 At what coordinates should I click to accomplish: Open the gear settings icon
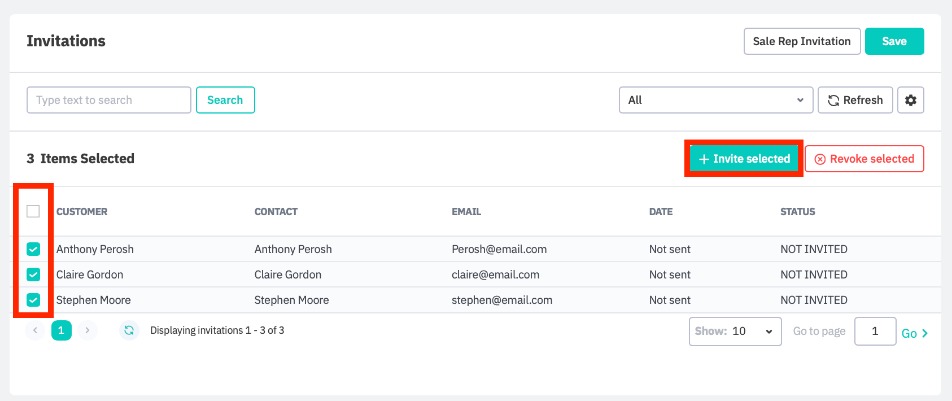coord(909,100)
